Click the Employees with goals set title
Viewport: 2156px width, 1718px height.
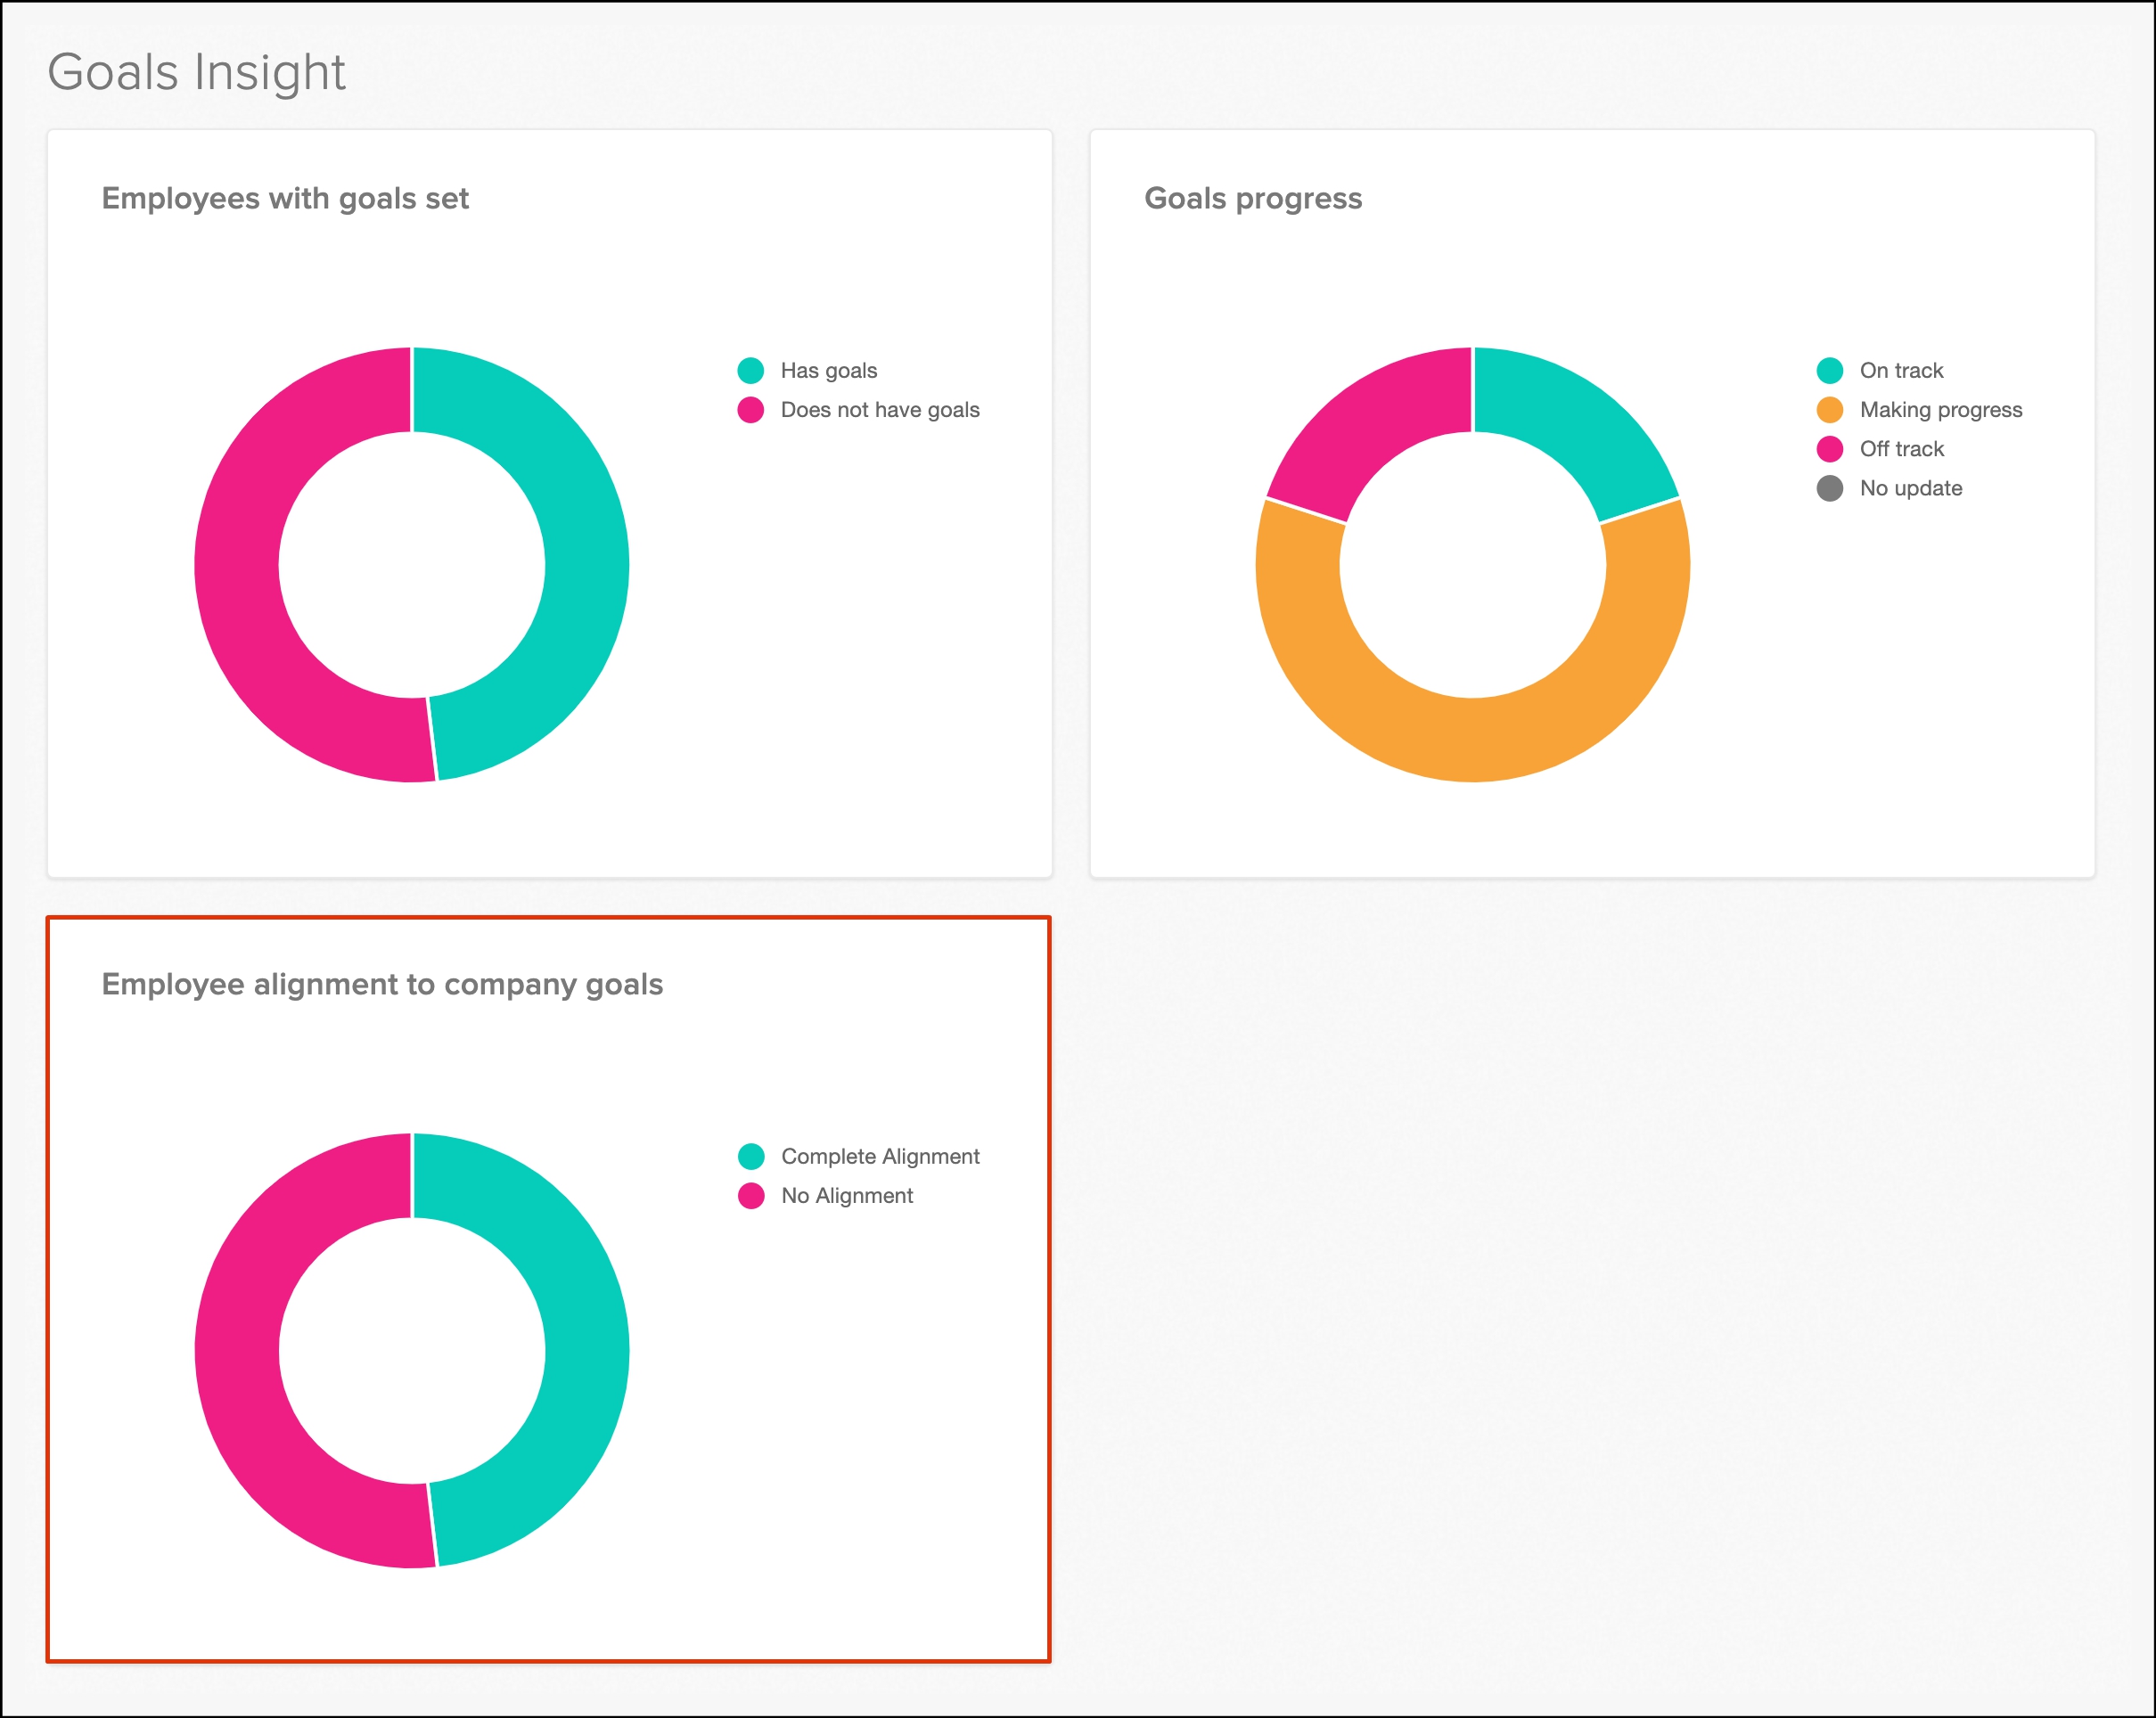[285, 198]
